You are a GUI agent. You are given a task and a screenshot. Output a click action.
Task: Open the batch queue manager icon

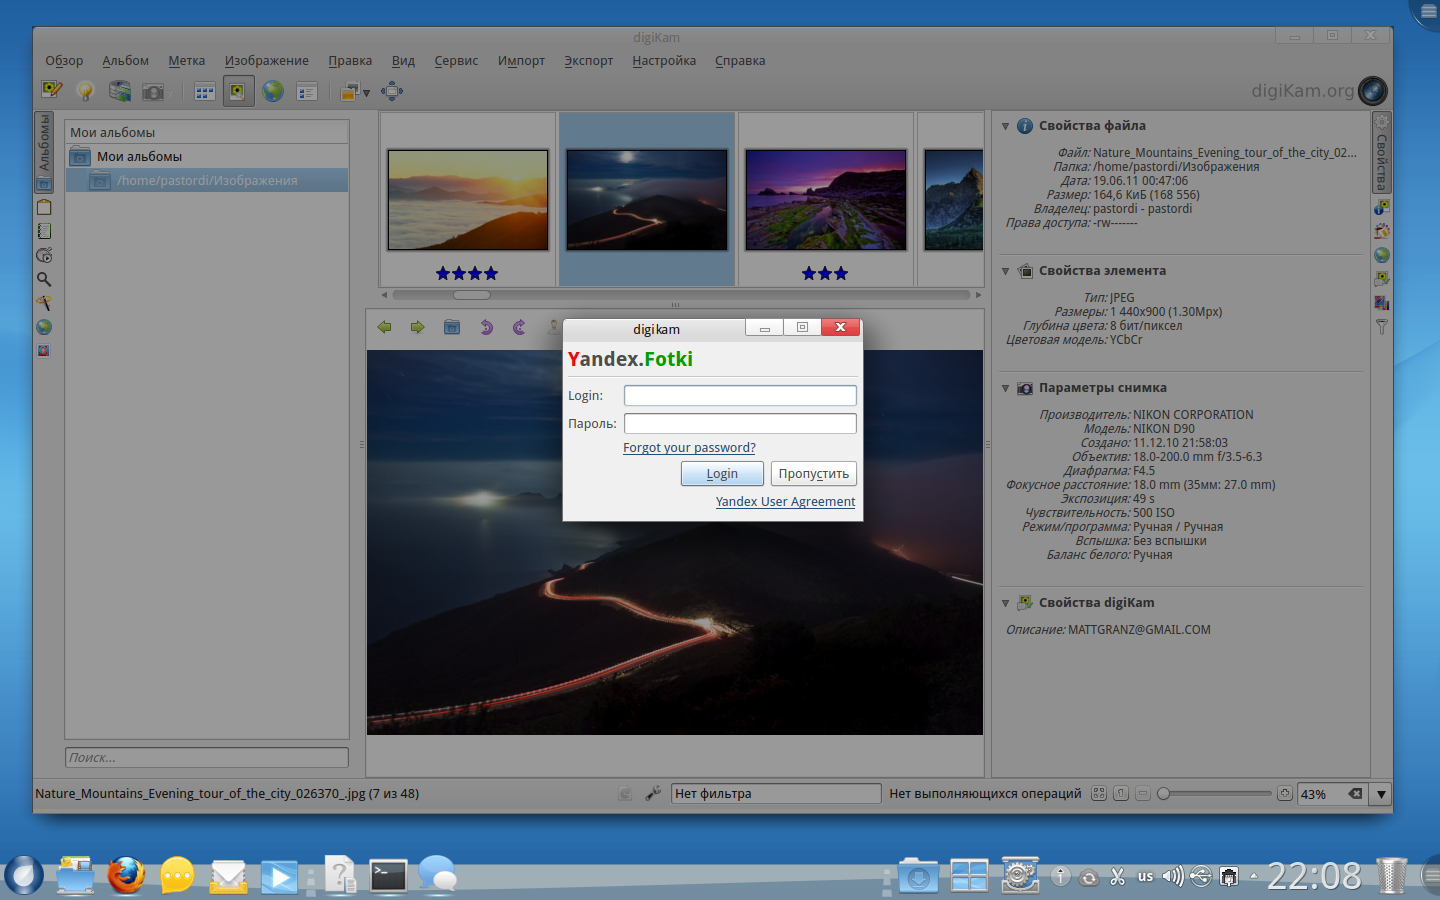120,91
